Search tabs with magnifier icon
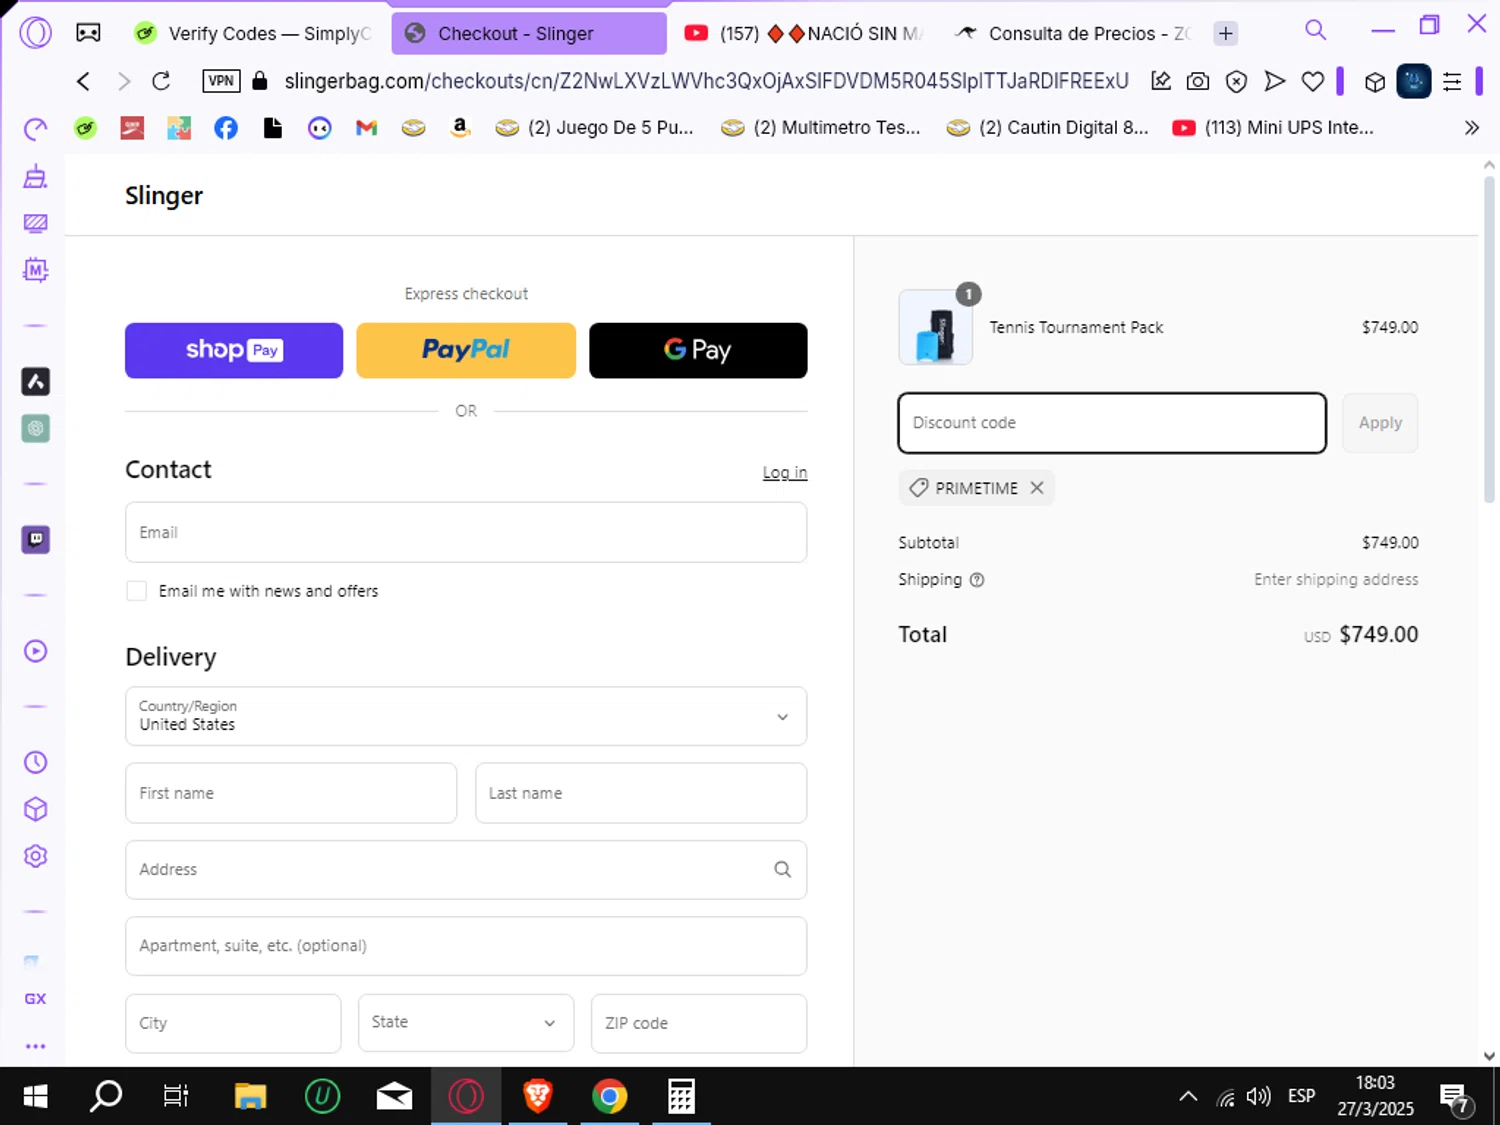This screenshot has height=1125, width=1500. (x=1316, y=30)
